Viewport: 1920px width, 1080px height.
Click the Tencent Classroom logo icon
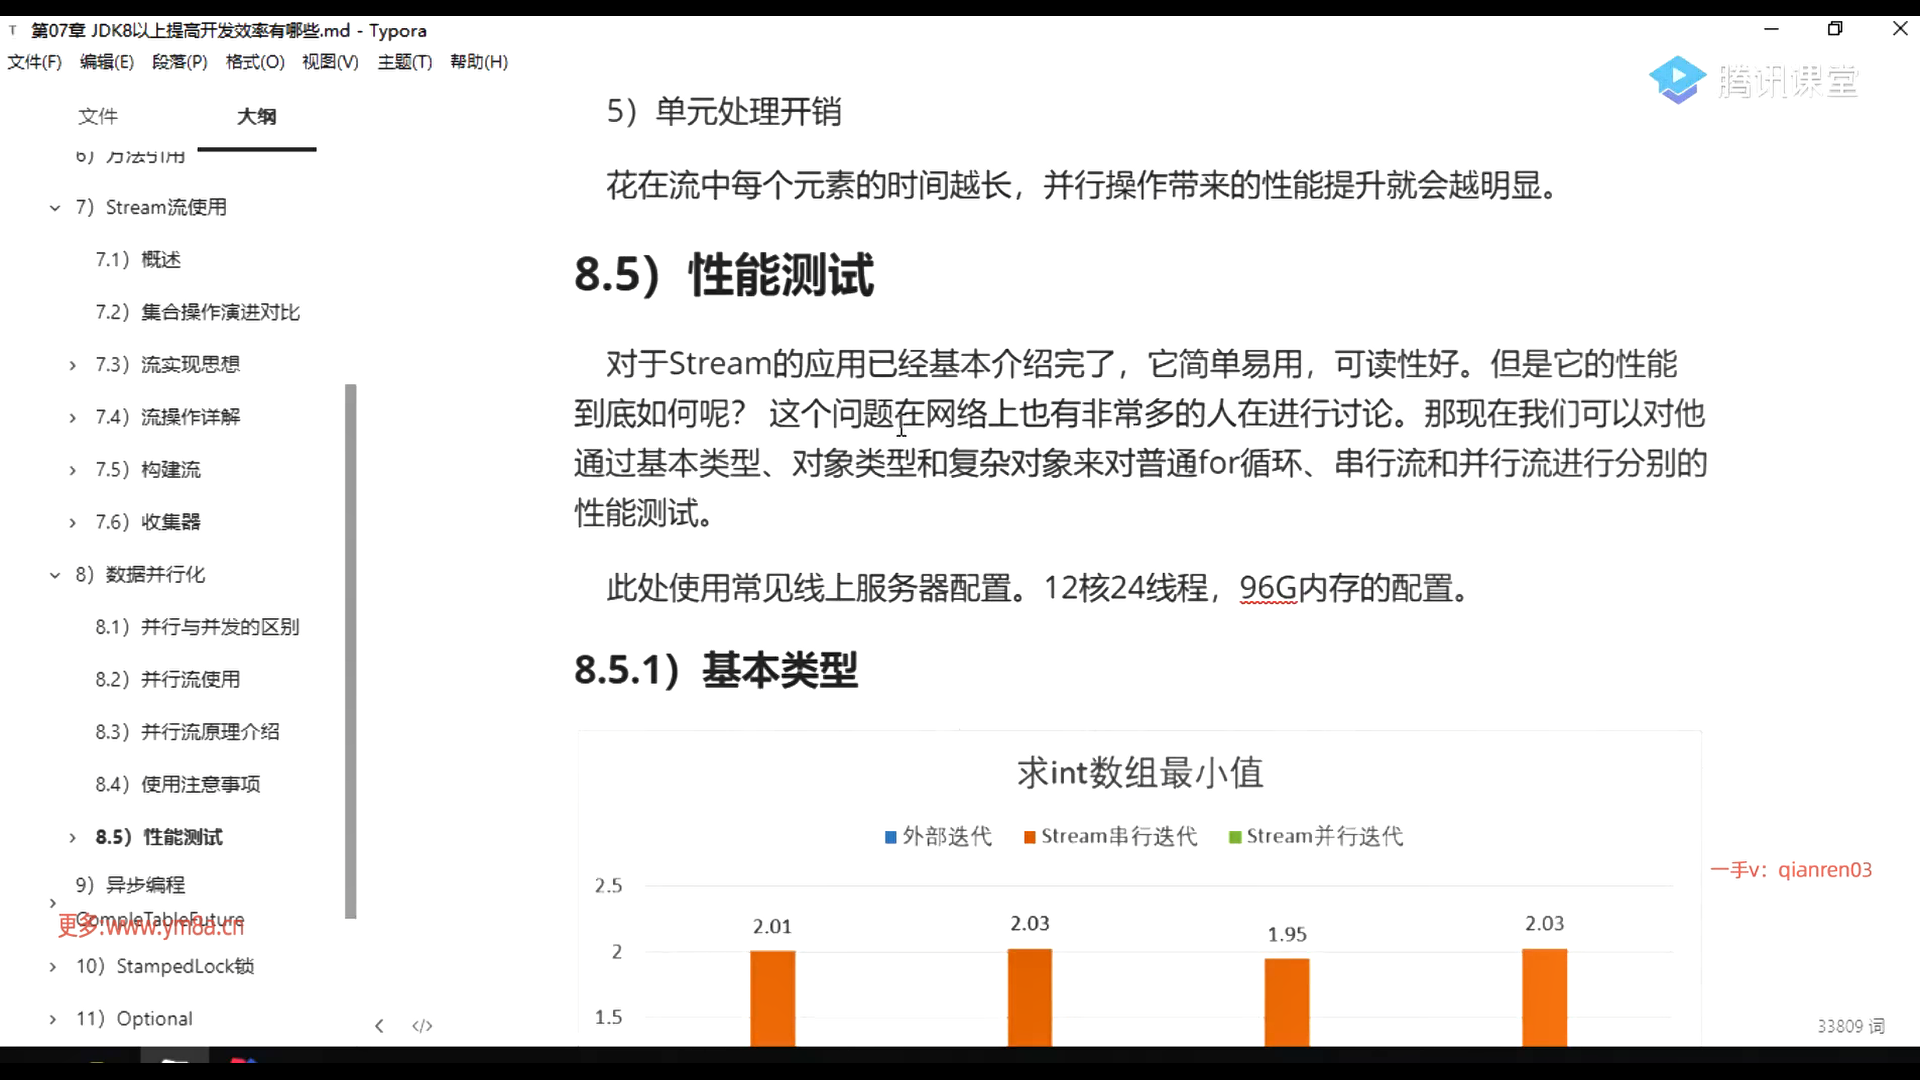pyautogui.click(x=1677, y=80)
